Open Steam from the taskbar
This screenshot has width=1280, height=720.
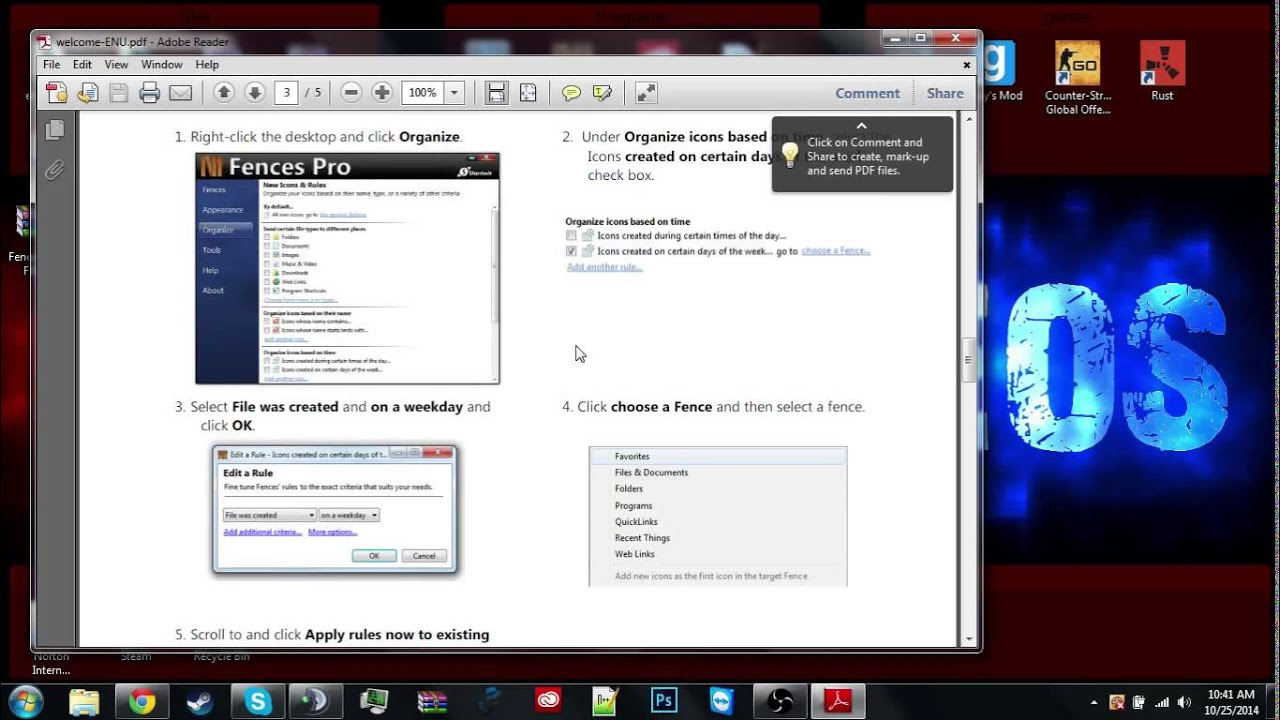tap(200, 701)
